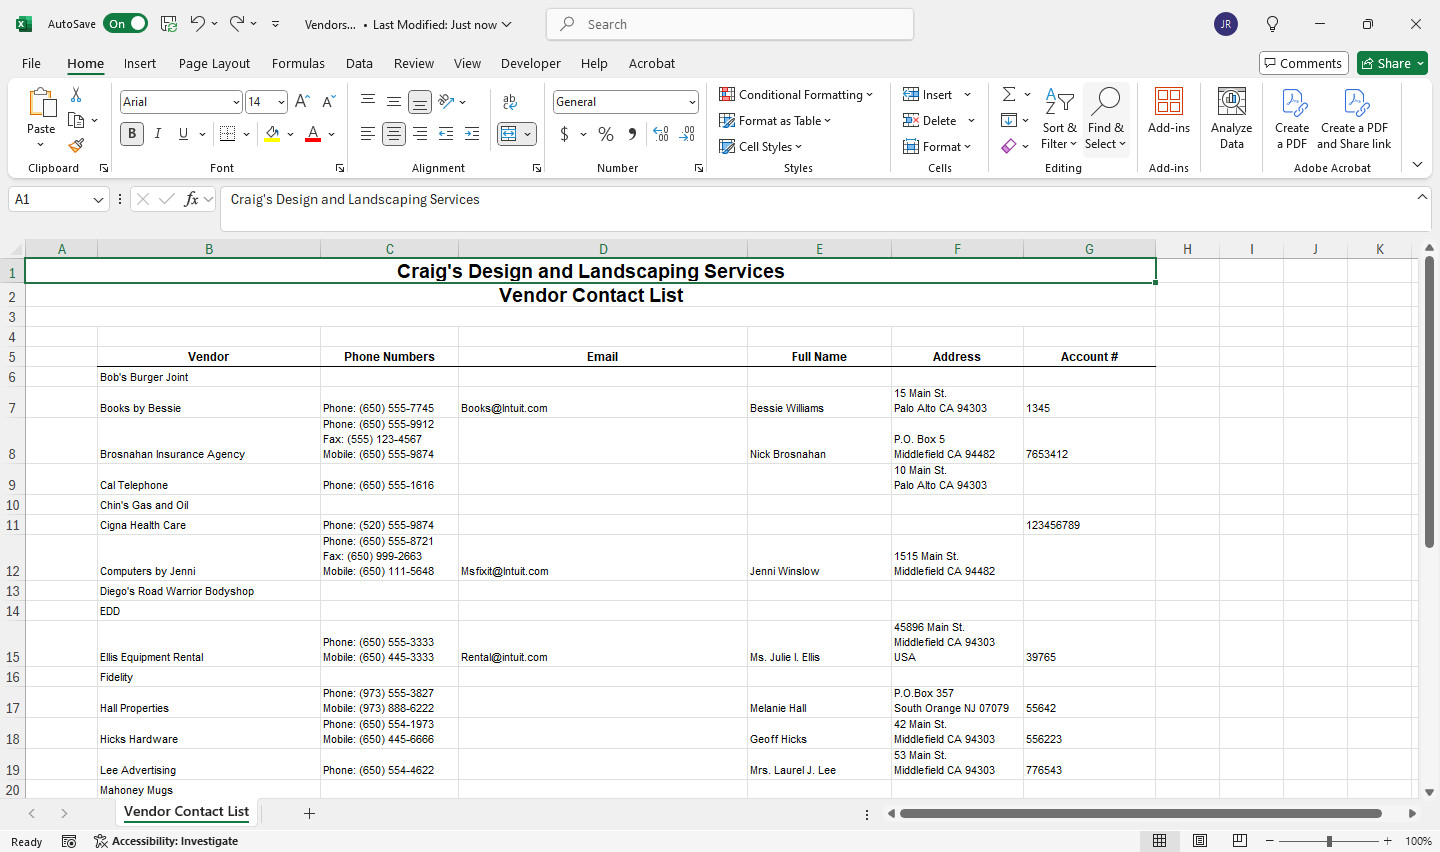Click the Save icon in the title bar

pos(169,24)
